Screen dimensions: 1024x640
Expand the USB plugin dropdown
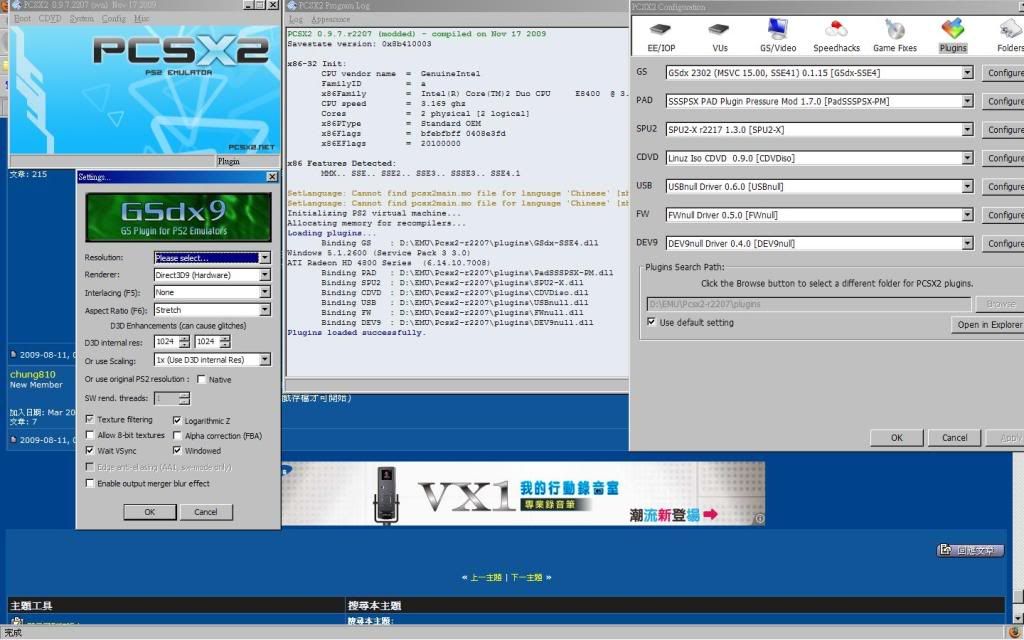(967, 186)
